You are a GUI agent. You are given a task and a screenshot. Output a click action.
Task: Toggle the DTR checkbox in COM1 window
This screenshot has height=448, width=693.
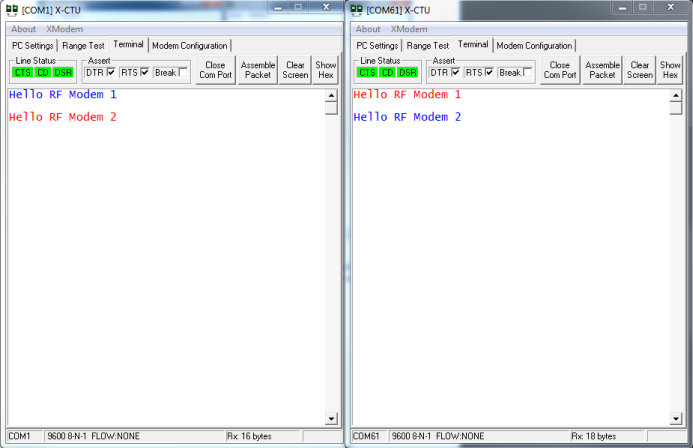point(111,72)
